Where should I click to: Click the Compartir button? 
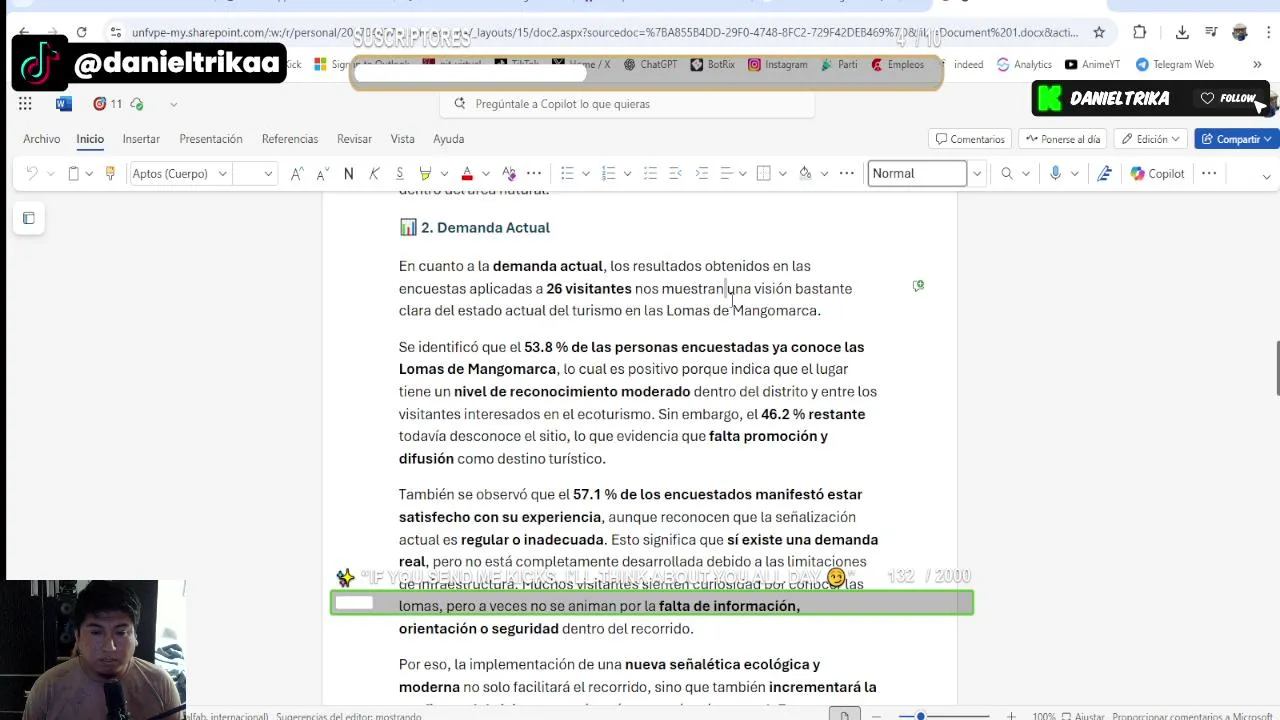pos(1236,139)
